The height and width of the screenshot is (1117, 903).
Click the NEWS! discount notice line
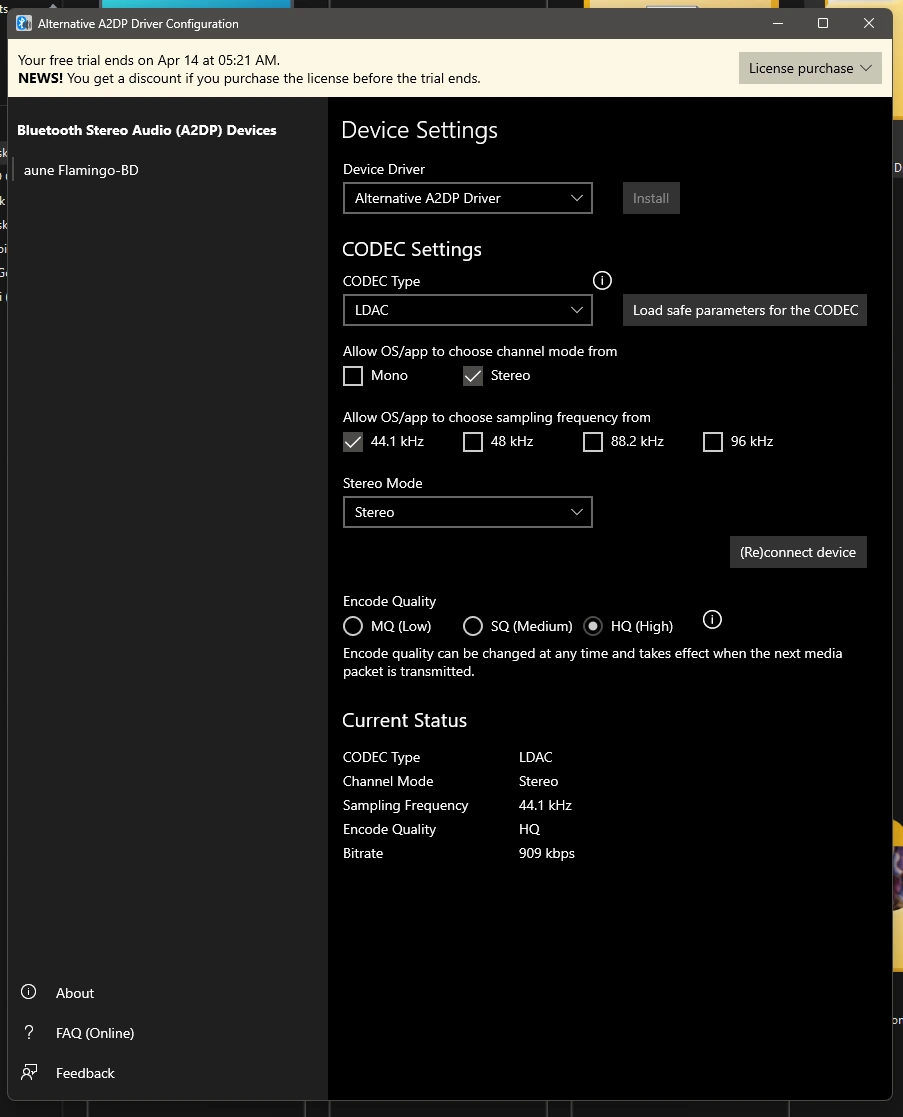(249, 78)
